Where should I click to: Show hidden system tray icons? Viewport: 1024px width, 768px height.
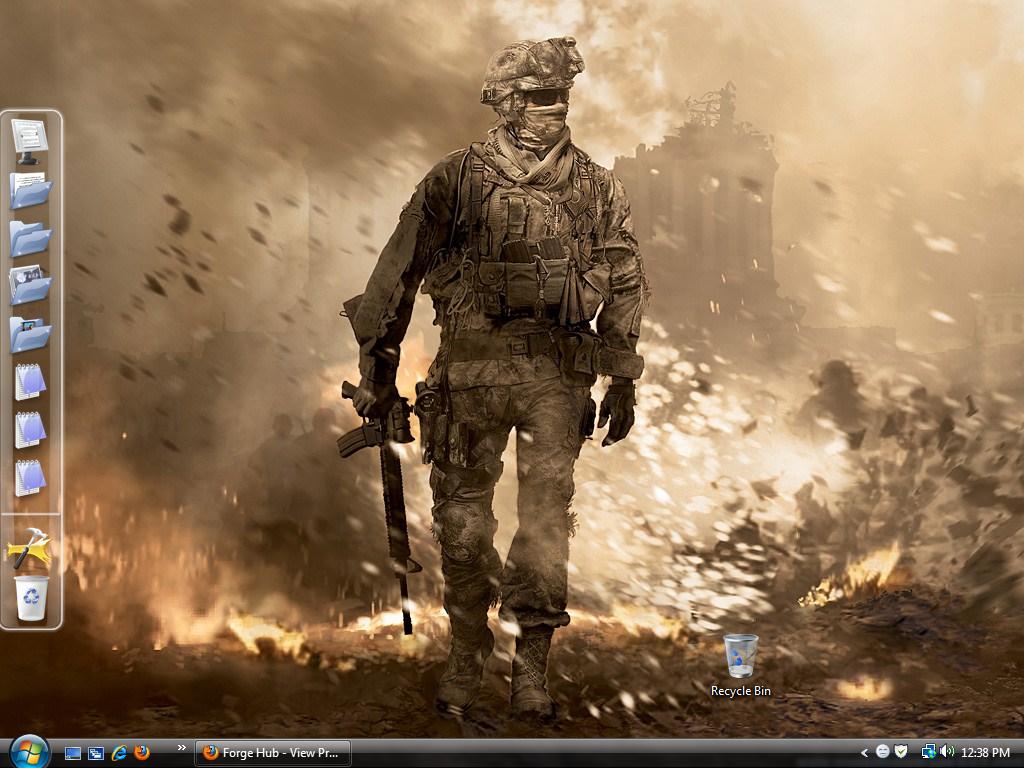864,753
